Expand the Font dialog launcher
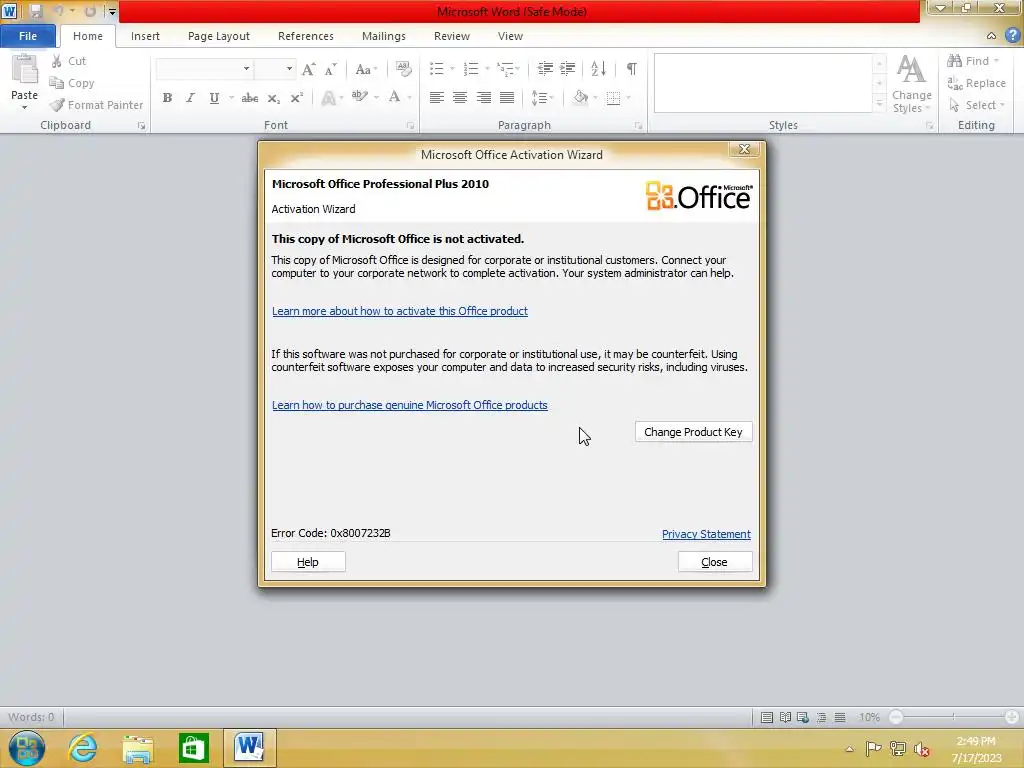The height and width of the screenshot is (768, 1024). point(410,125)
